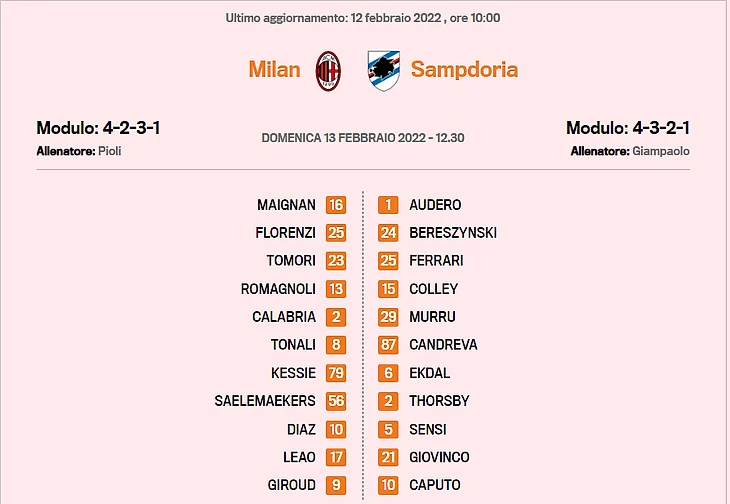Select the player name LEAO
Viewport: 730px width, 504px height.
click(299, 457)
